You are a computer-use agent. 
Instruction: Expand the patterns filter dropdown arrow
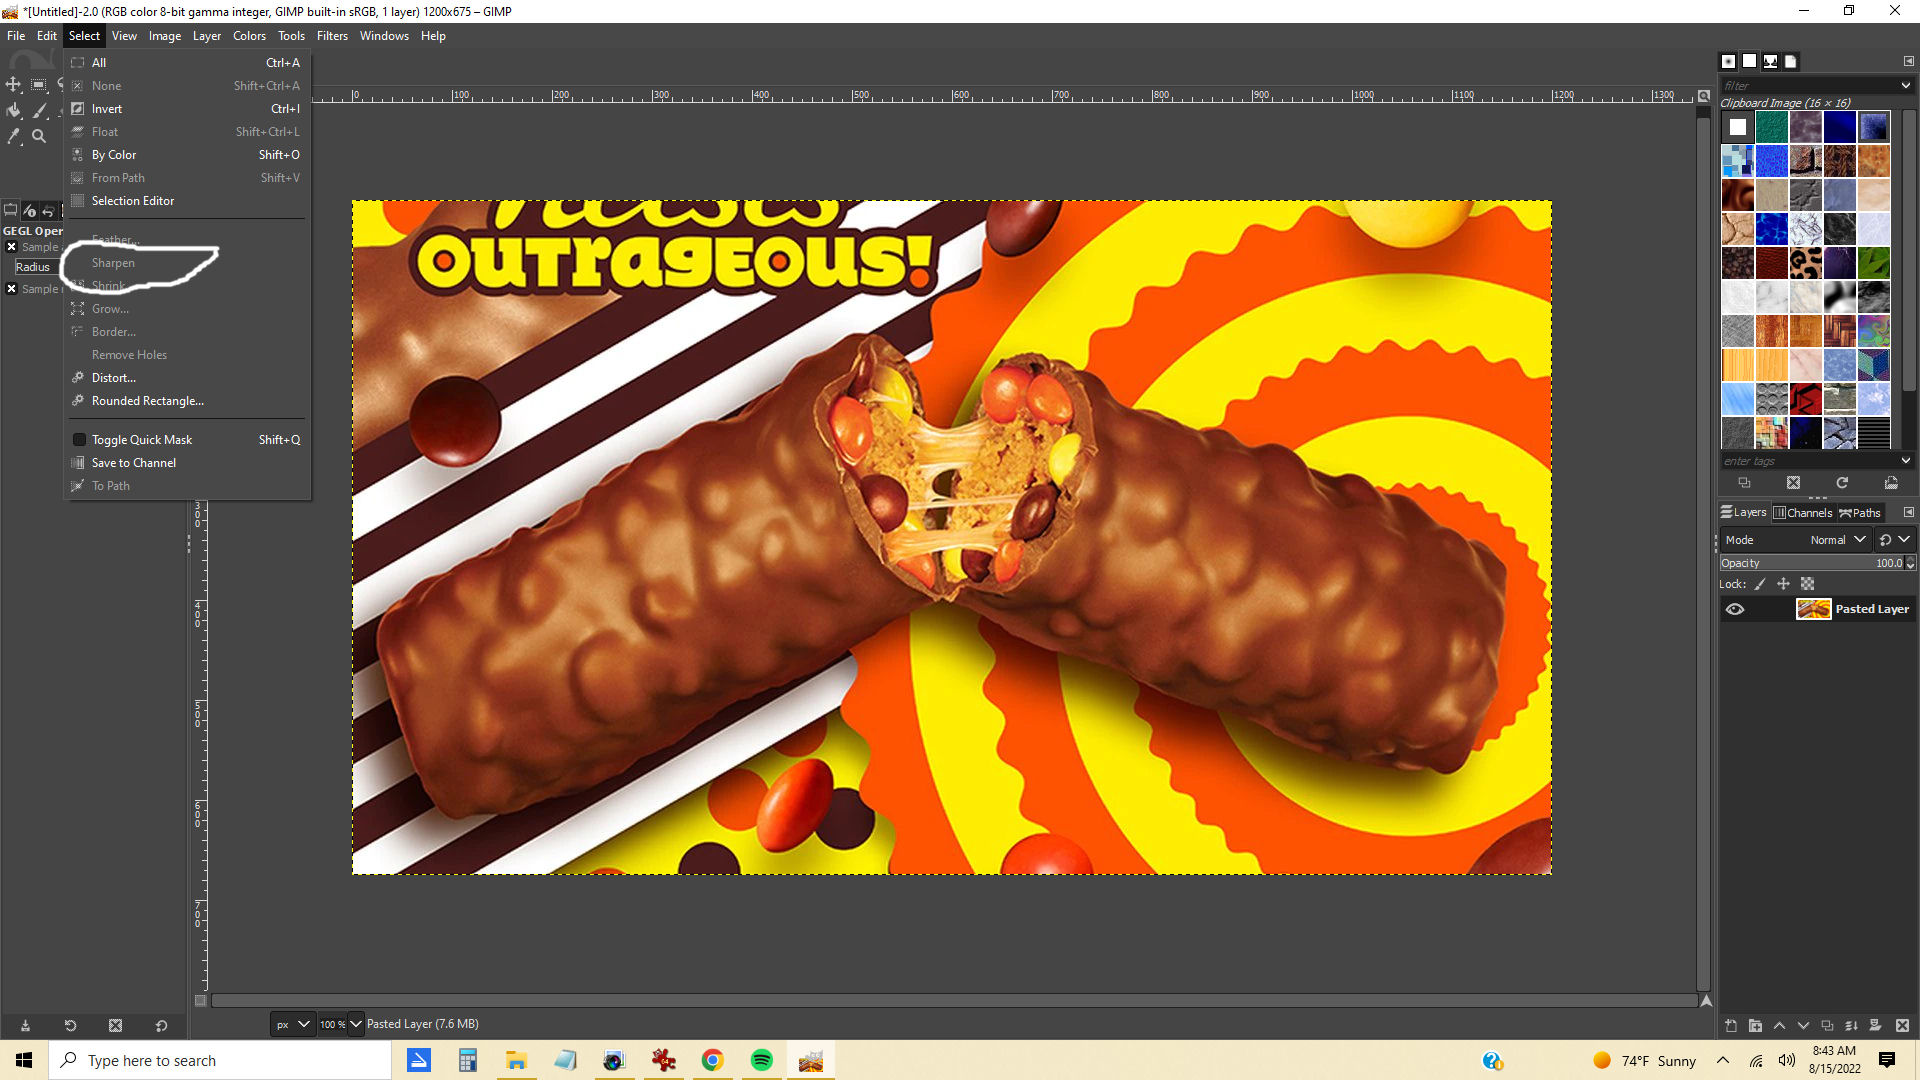(1905, 86)
